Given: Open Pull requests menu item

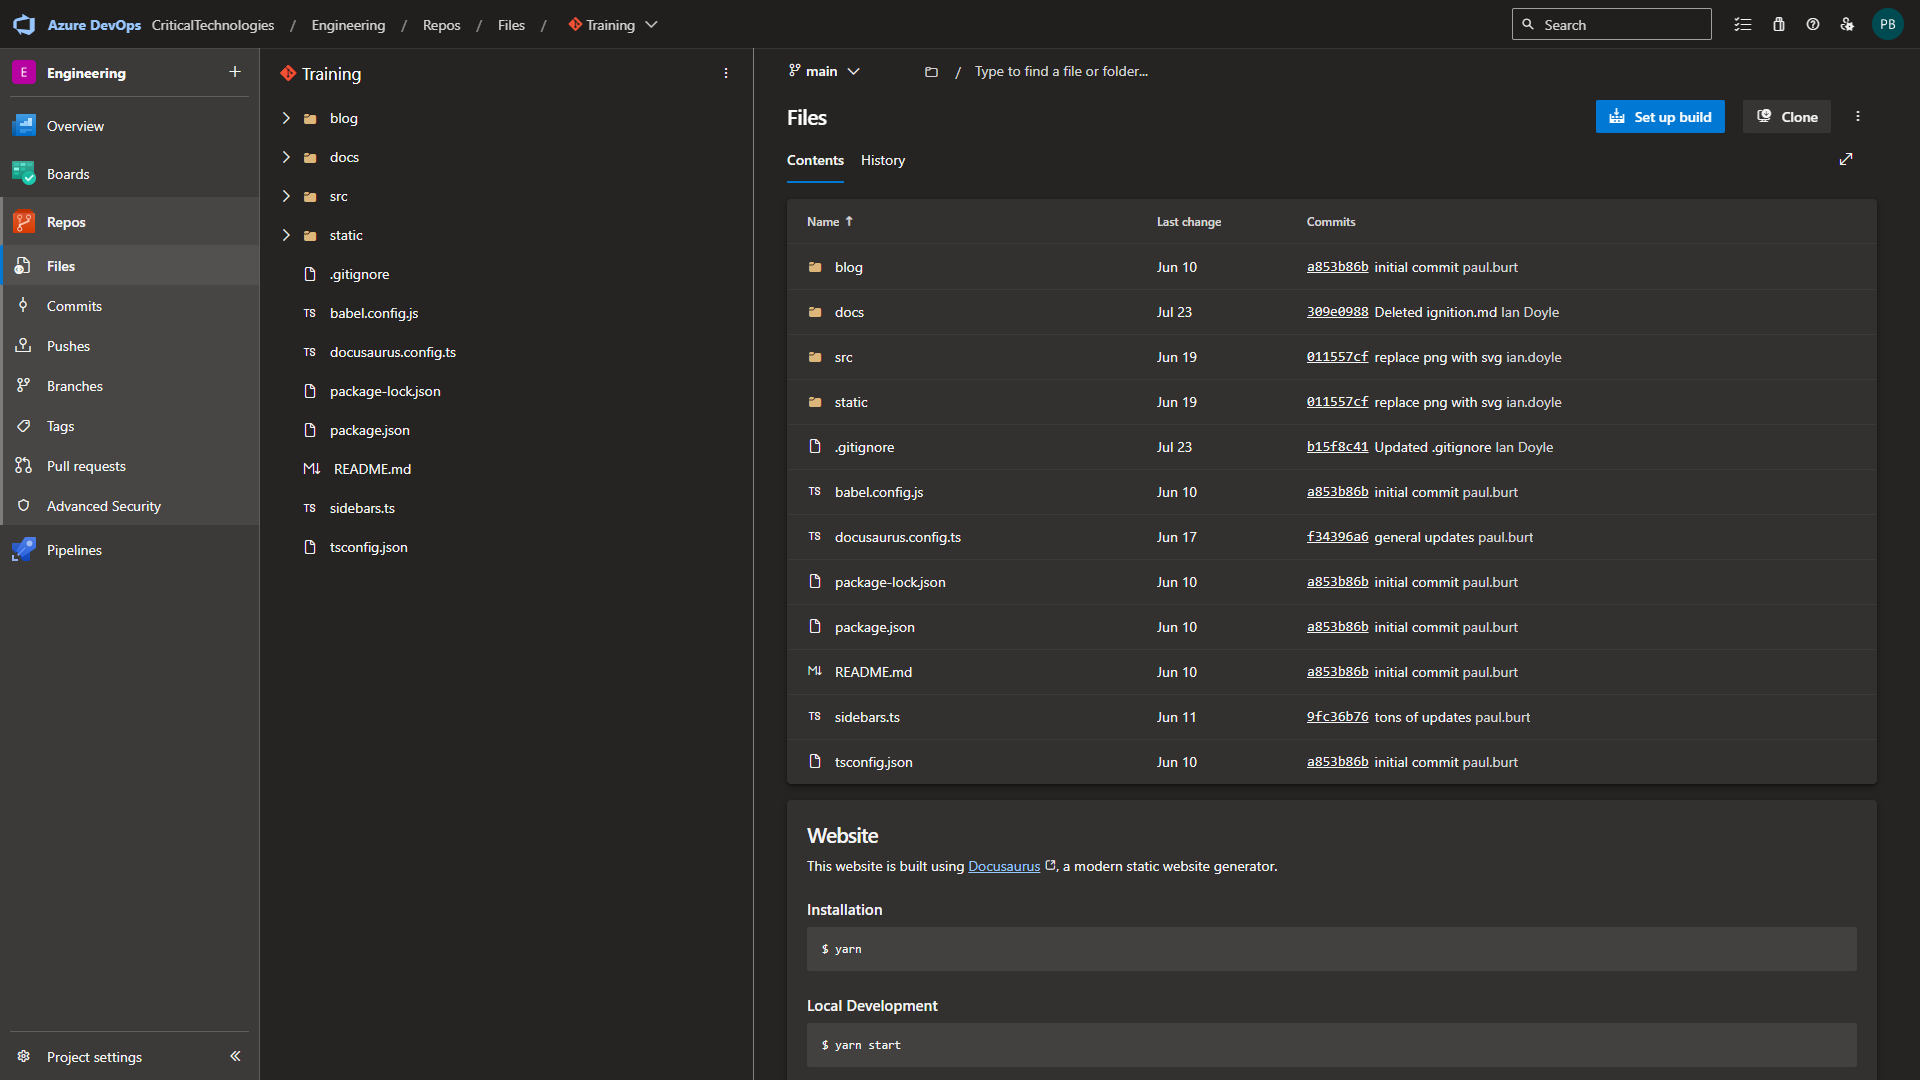Looking at the screenshot, I should pyautogui.click(x=86, y=466).
